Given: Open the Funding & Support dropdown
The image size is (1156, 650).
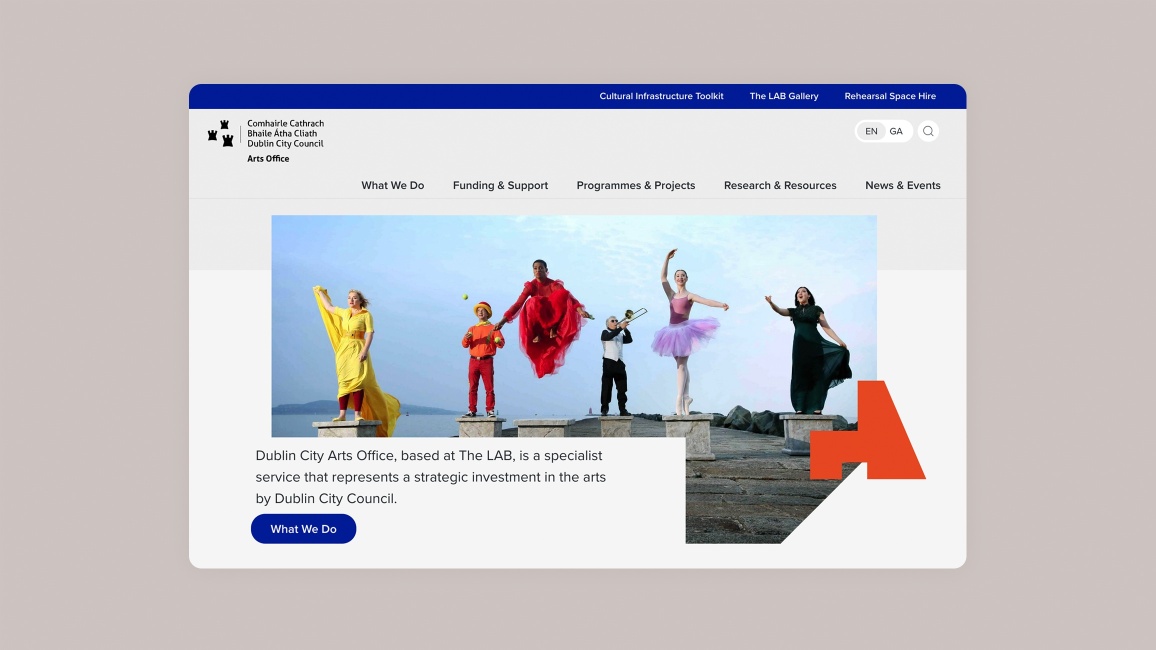Looking at the screenshot, I should coord(500,185).
